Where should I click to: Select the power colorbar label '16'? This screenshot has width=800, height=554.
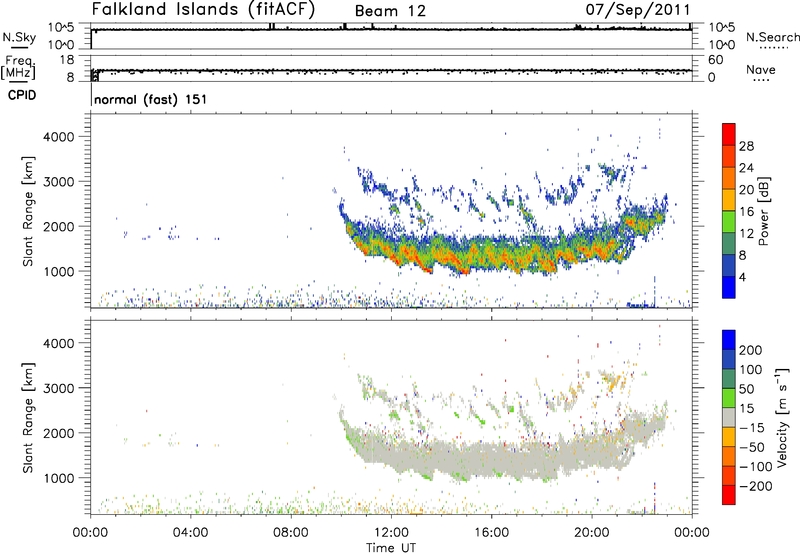pyautogui.click(x=746, y=212)
